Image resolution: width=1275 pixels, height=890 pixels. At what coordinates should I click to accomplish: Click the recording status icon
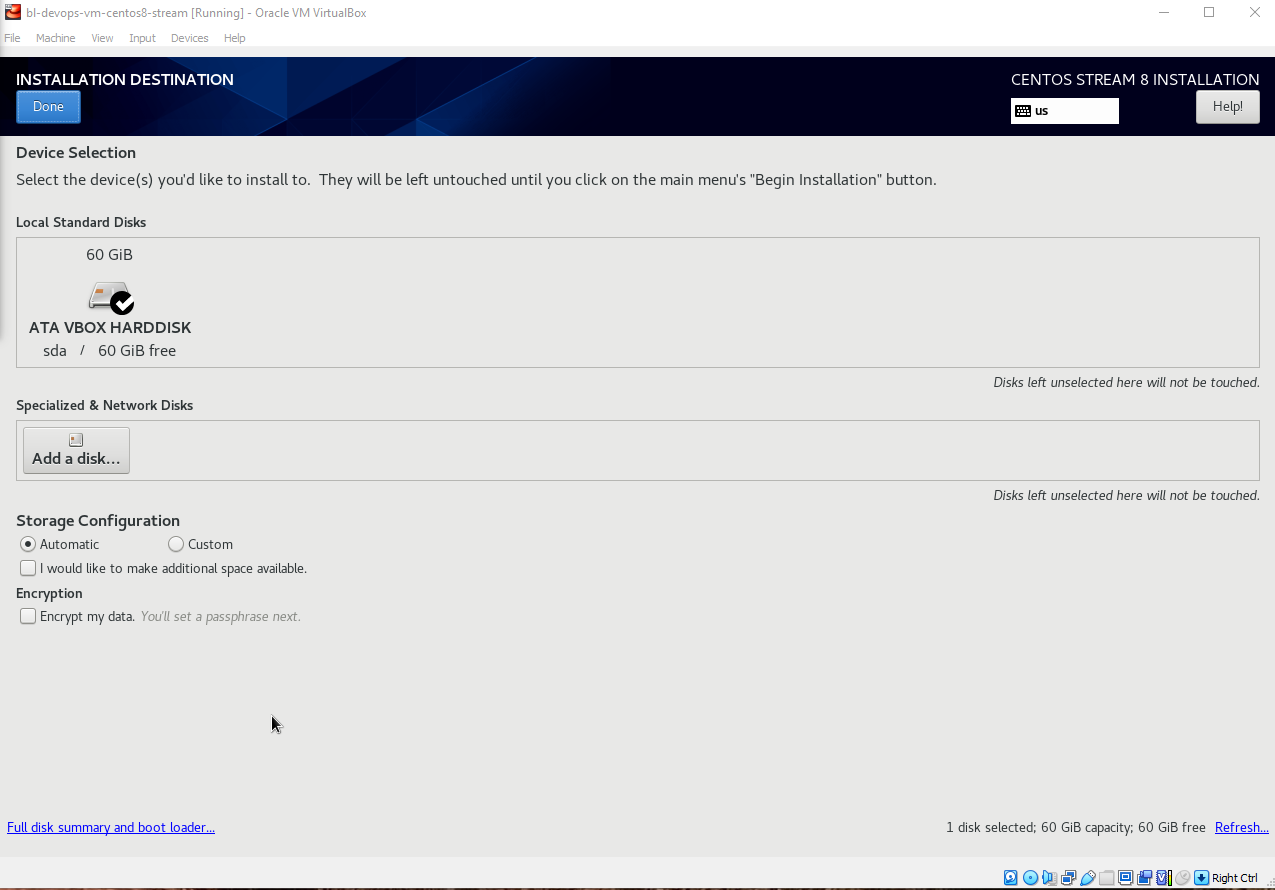pyautogui.click(x=1144, y=878)
